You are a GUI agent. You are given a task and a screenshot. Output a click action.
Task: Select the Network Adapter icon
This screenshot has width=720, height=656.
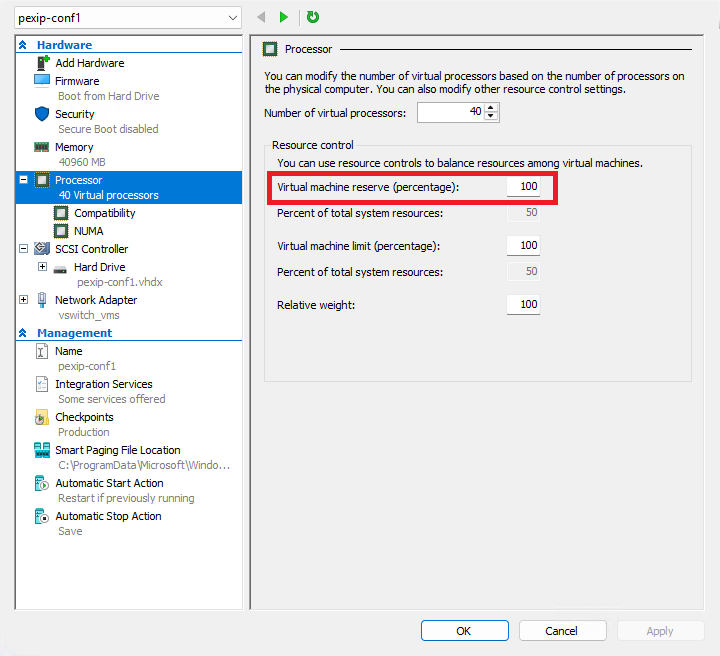pos(42,300)
